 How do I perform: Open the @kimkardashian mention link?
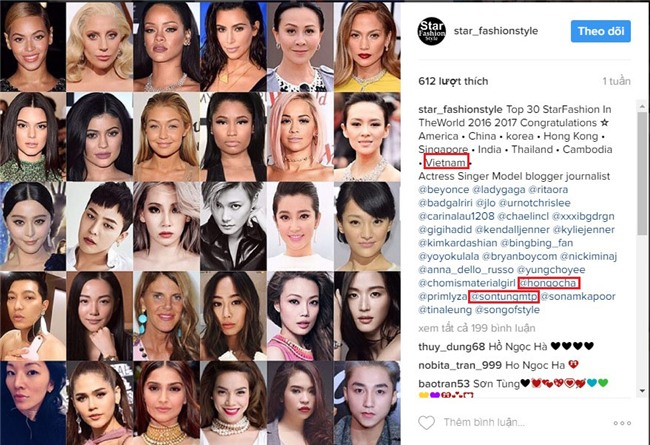(458, 243)
